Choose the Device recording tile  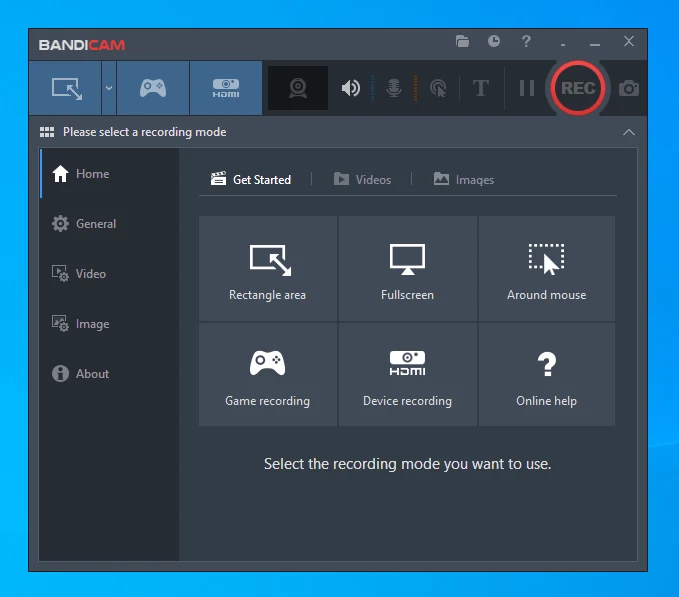click(407, 374)
